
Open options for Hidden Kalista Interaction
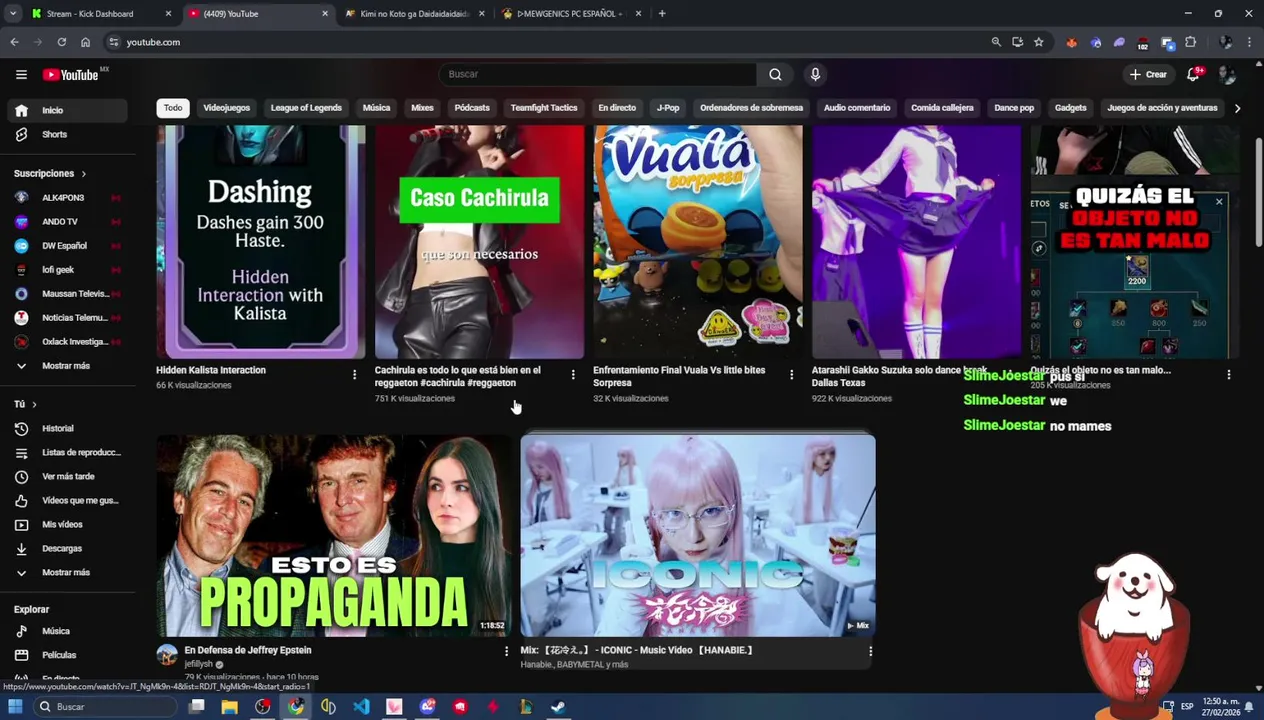click(354, 375)
